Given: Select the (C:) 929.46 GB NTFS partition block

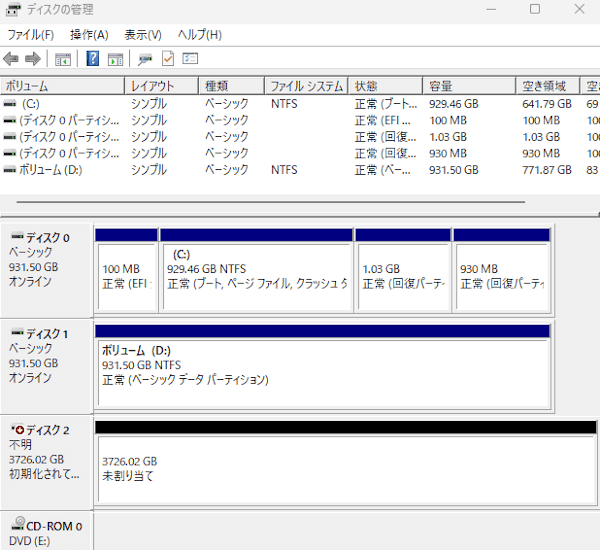Looking at the screenshot, I should pyautogui.click(x=256, y=271).
